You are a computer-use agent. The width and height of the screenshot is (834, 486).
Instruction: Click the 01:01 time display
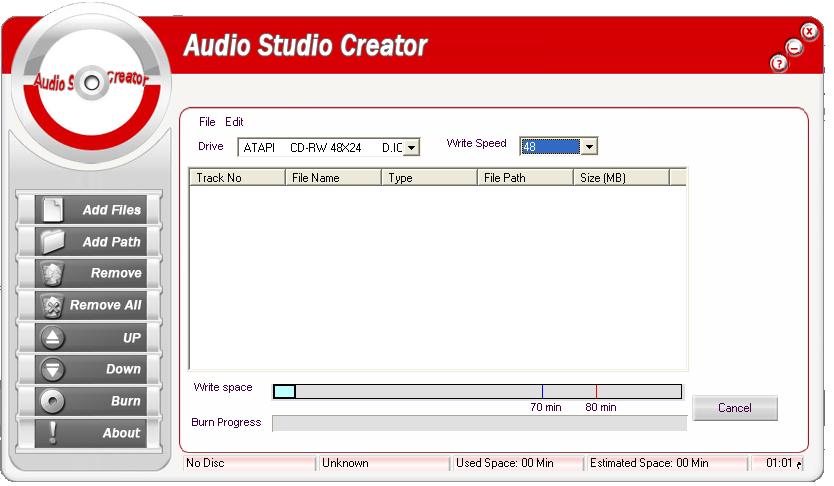[777, 463]
